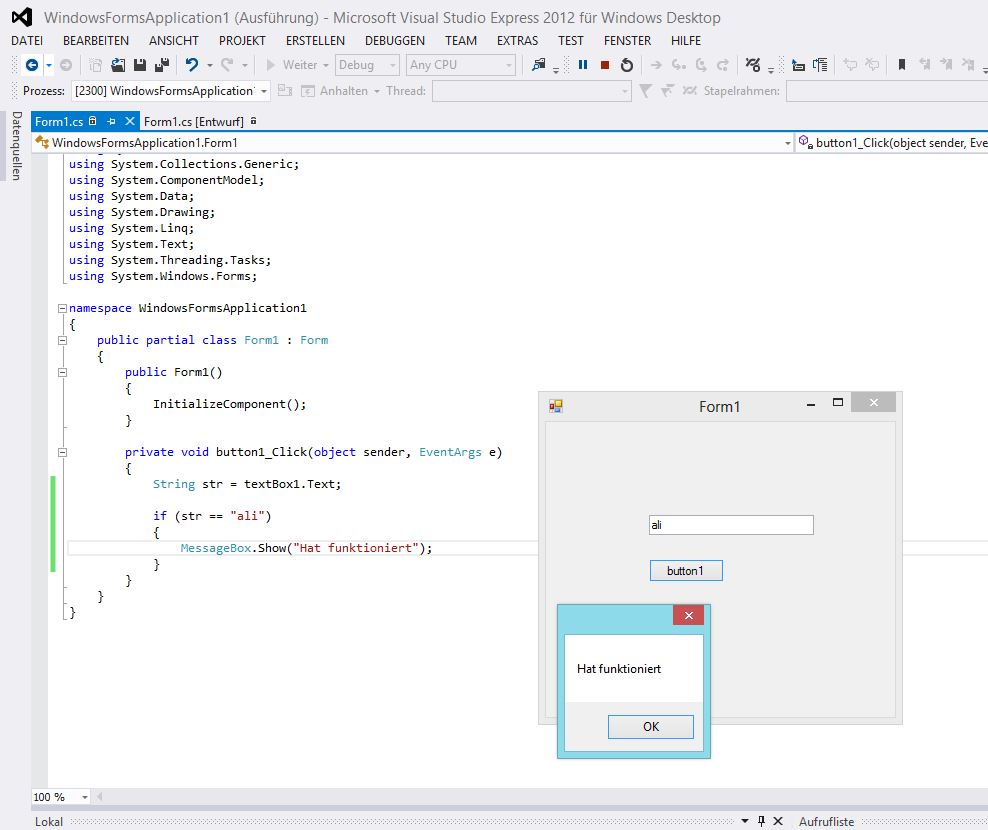Click the Navigate Backward icon
Screen dimensions: 988x830
[32, 65]
